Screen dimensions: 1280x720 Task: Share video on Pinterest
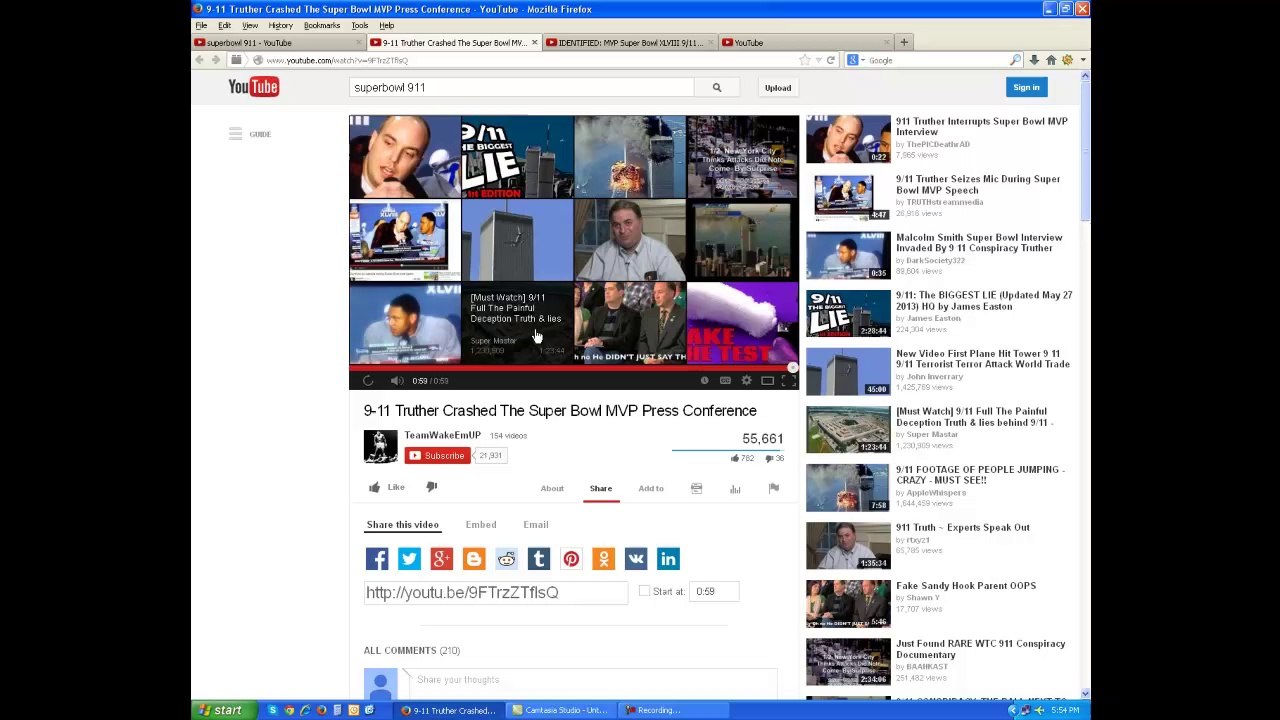pyautogui.click(x=571, y=559)
